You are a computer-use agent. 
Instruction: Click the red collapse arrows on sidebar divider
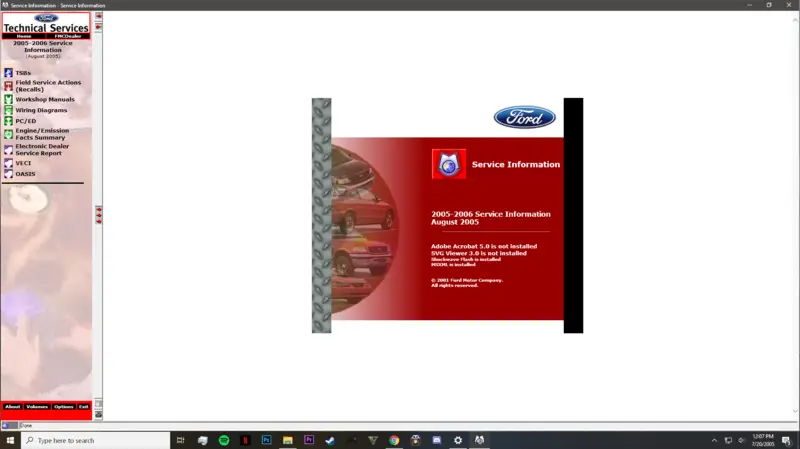click(98, 215)
